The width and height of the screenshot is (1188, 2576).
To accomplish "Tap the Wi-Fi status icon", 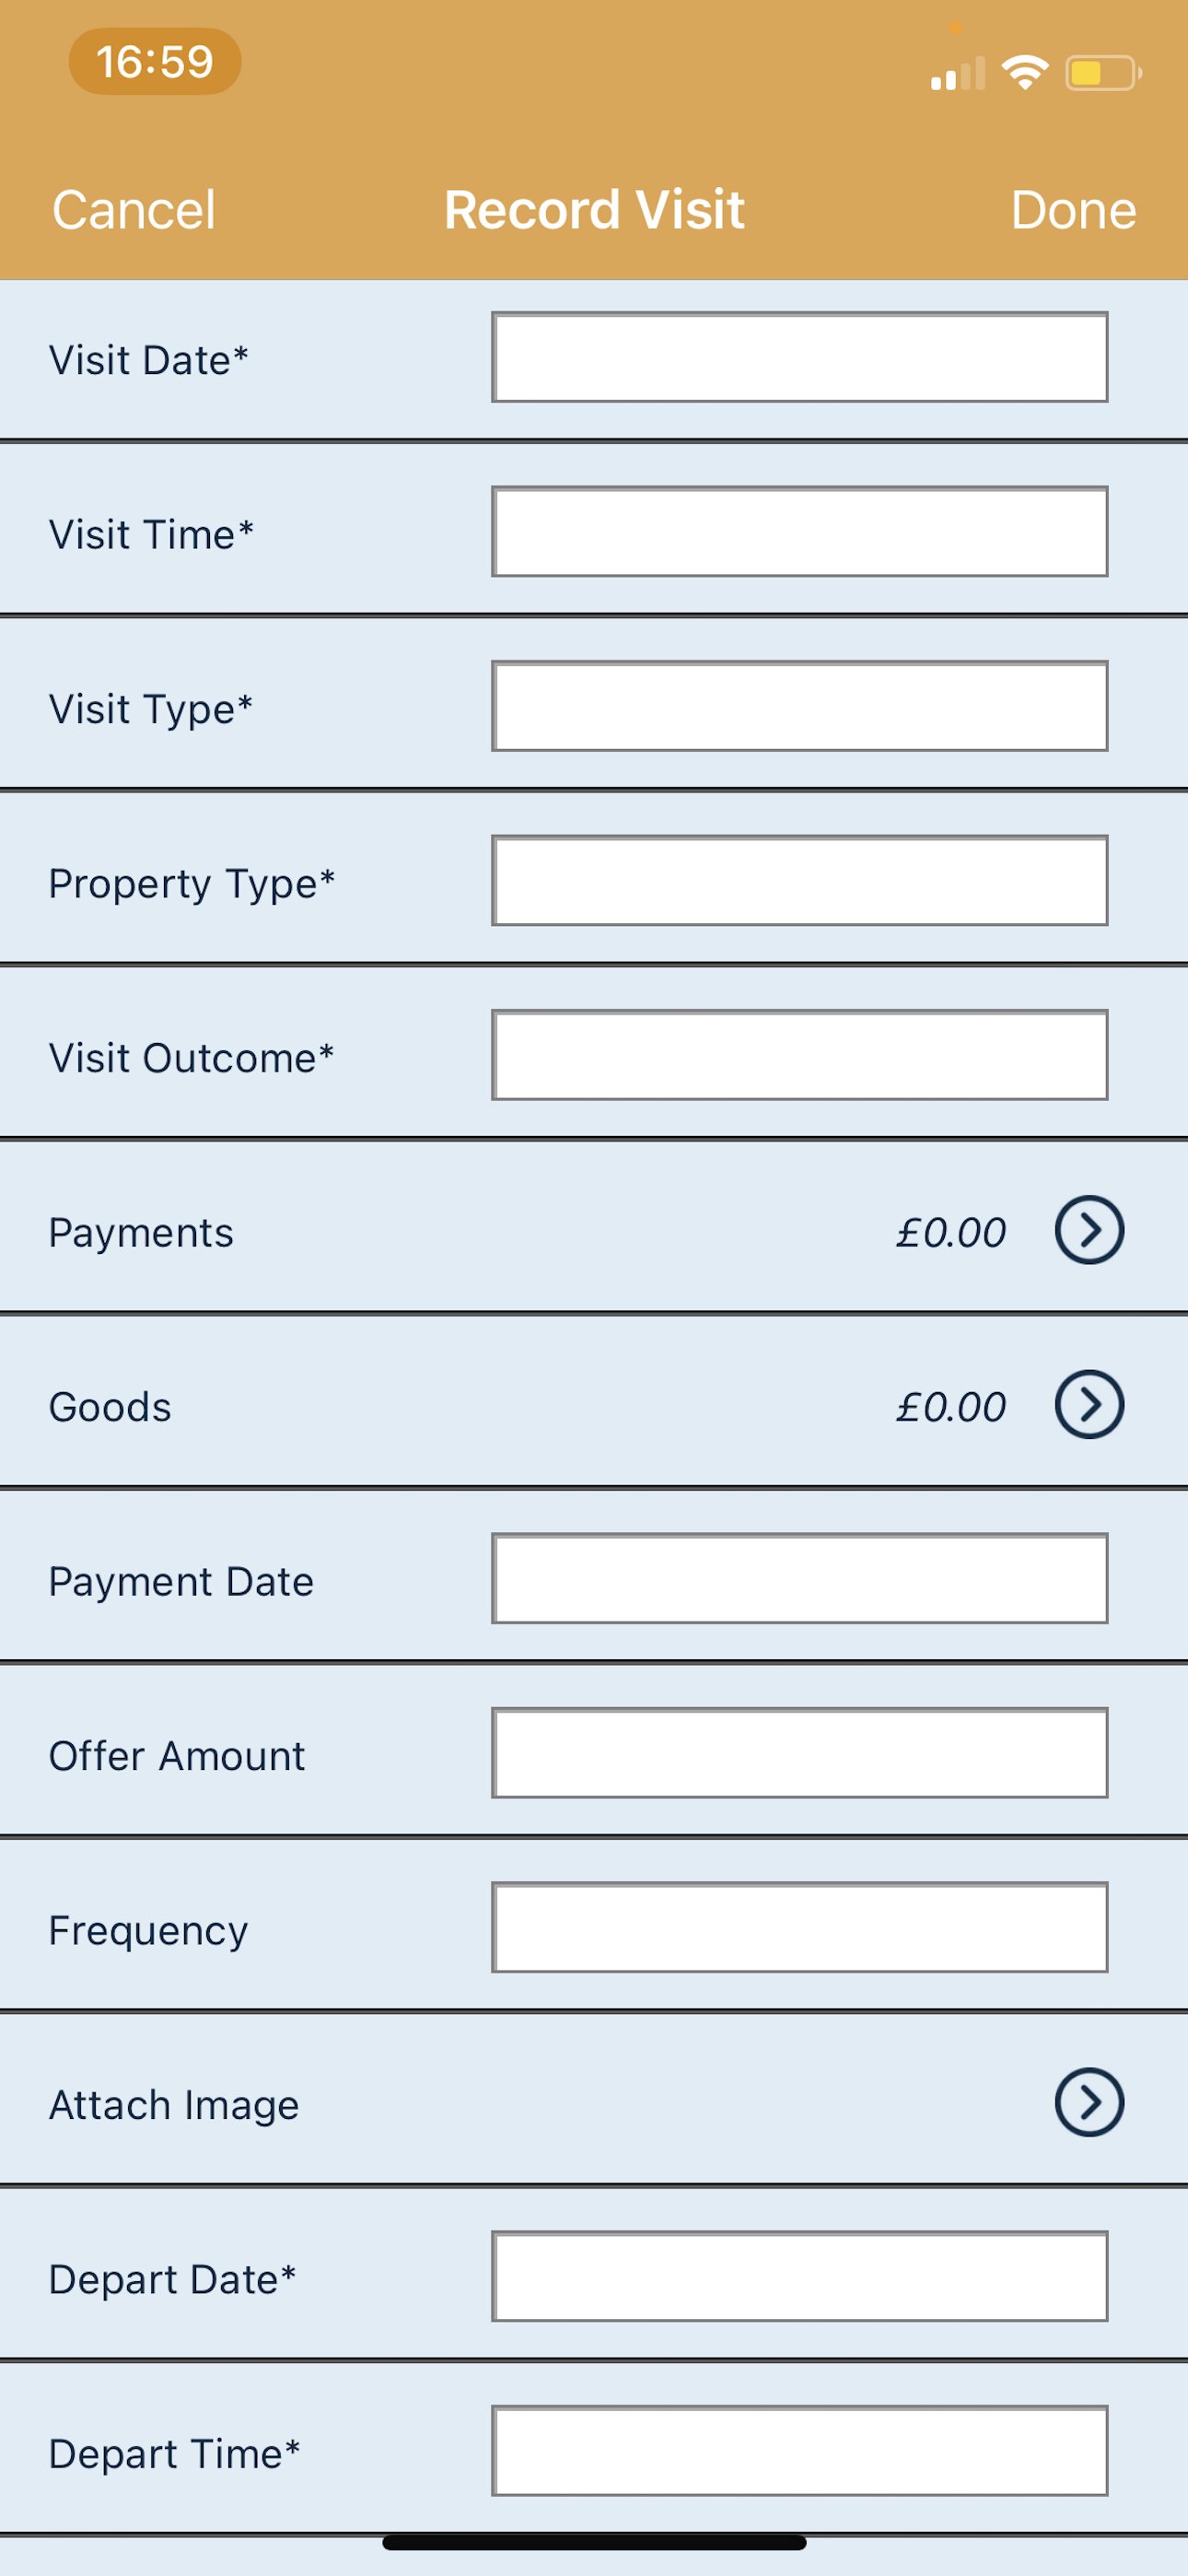I will tap(1024, 73).
